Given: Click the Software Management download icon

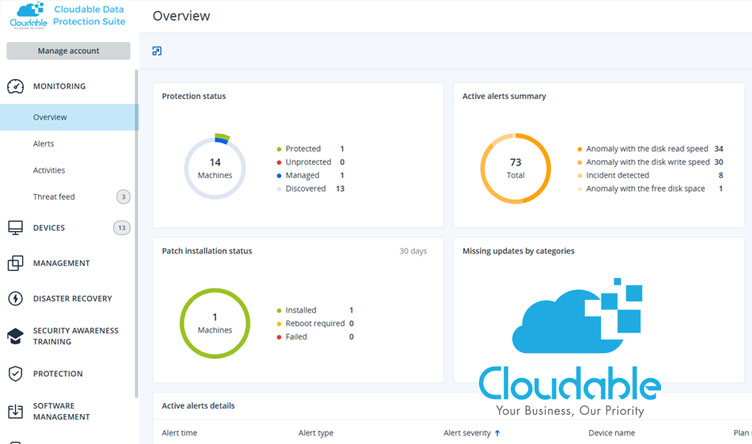Looking at the screenshot, I should 15,411.
